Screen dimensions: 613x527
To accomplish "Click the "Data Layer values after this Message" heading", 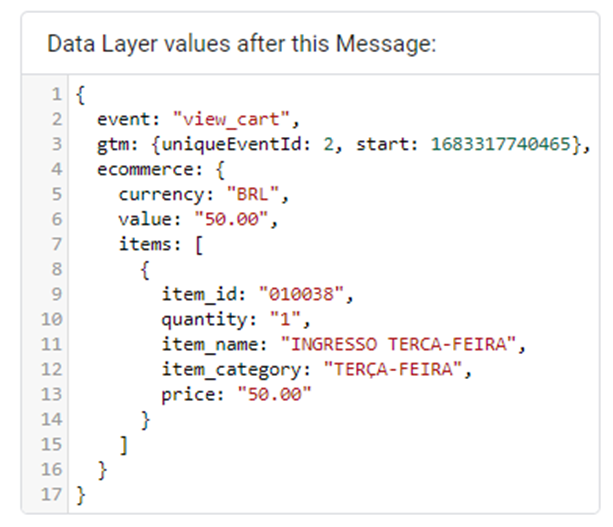I will [x=242, y=46].
